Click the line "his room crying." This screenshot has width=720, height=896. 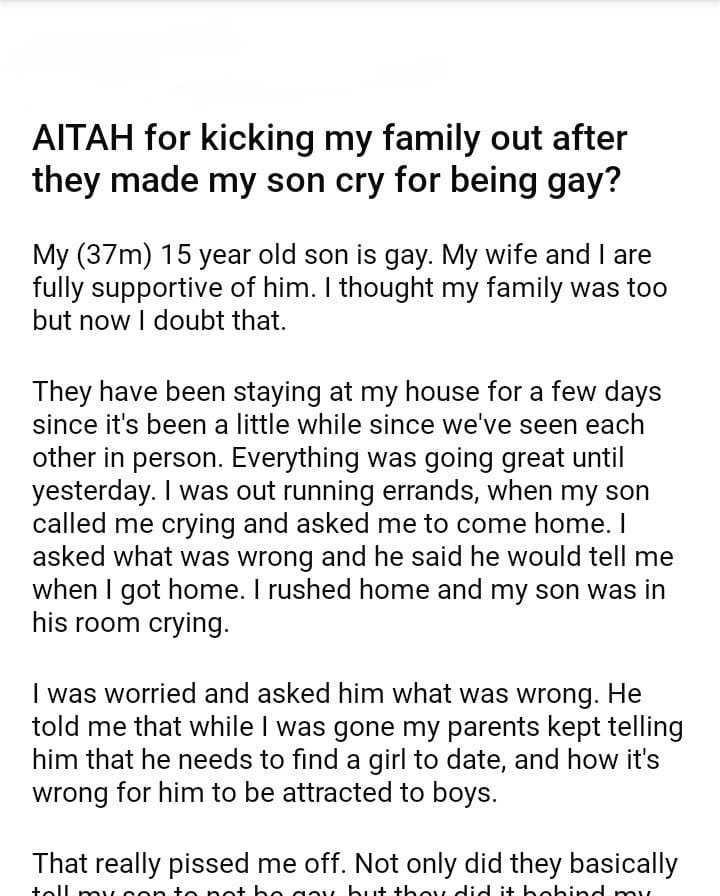(x=130, y=622)
